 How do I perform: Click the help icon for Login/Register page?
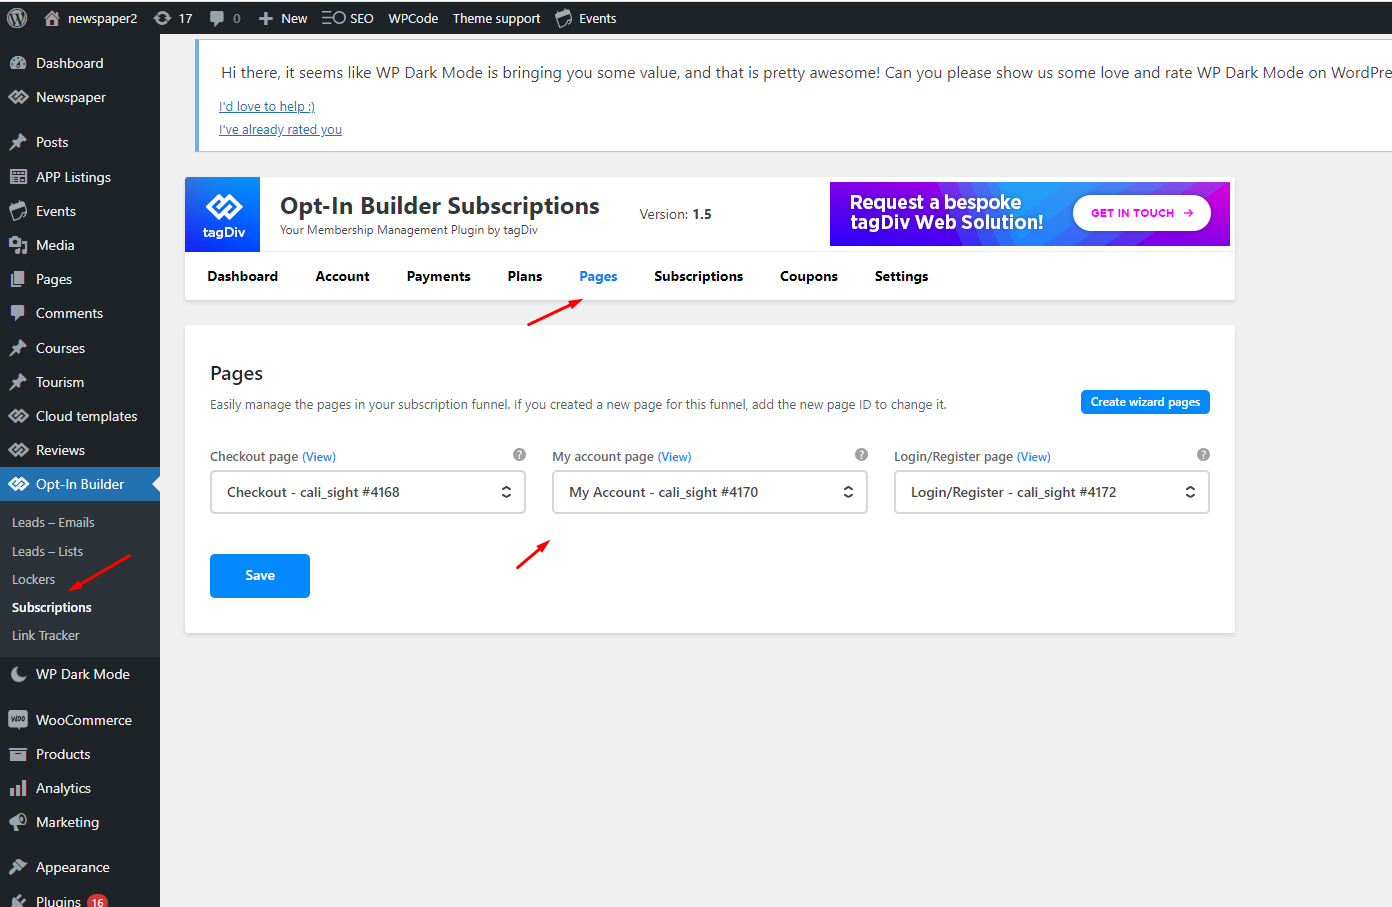1203,455
